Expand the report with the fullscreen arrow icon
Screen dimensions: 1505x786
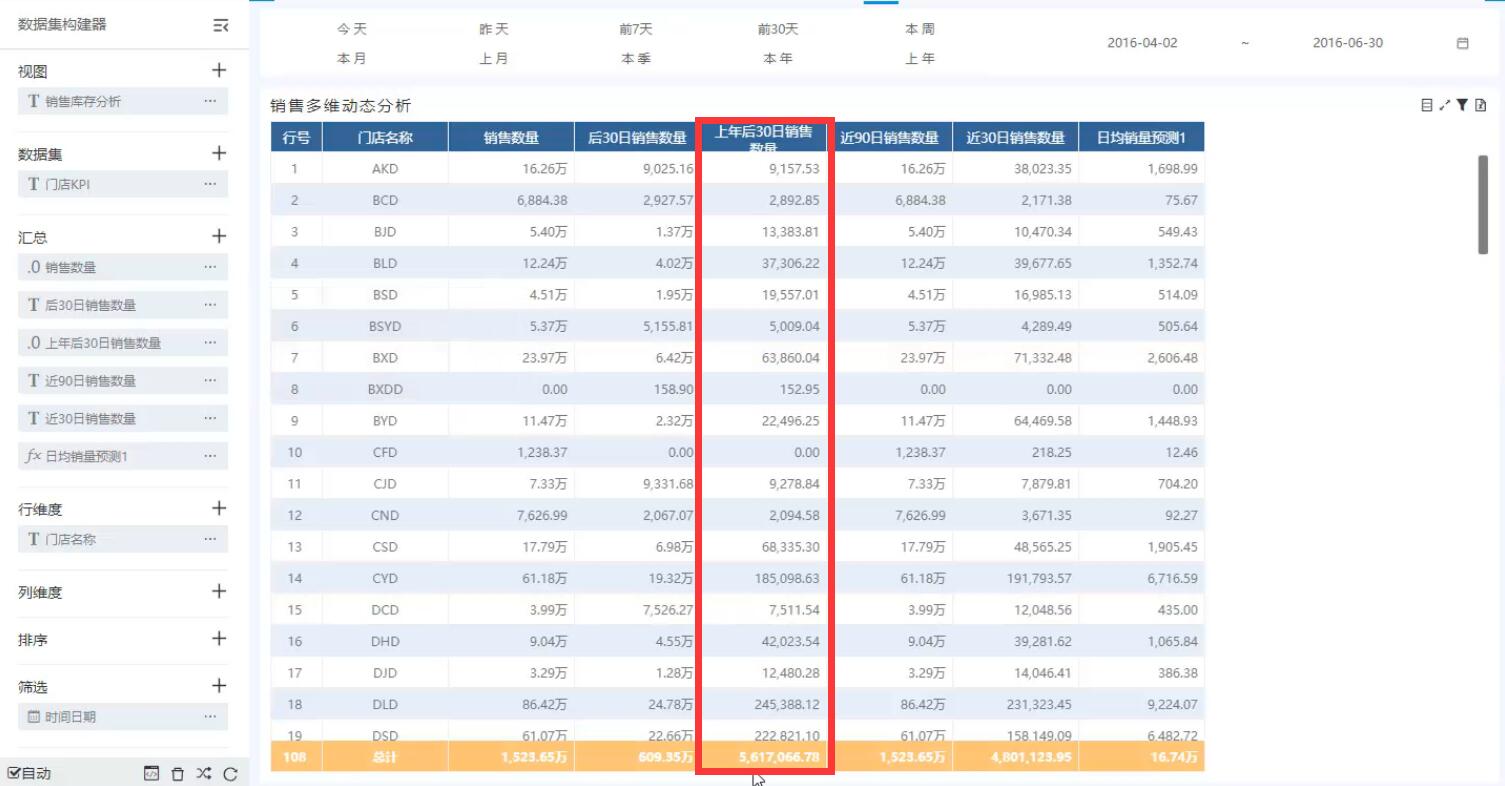pos(1445,105)
